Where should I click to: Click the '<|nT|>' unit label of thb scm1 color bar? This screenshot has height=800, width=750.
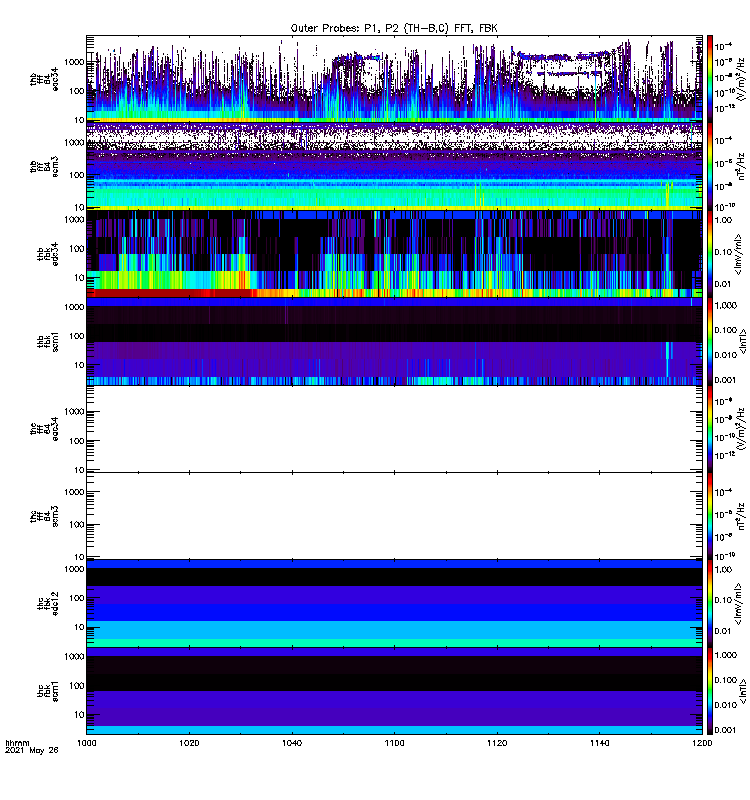[x=742, y=341]
